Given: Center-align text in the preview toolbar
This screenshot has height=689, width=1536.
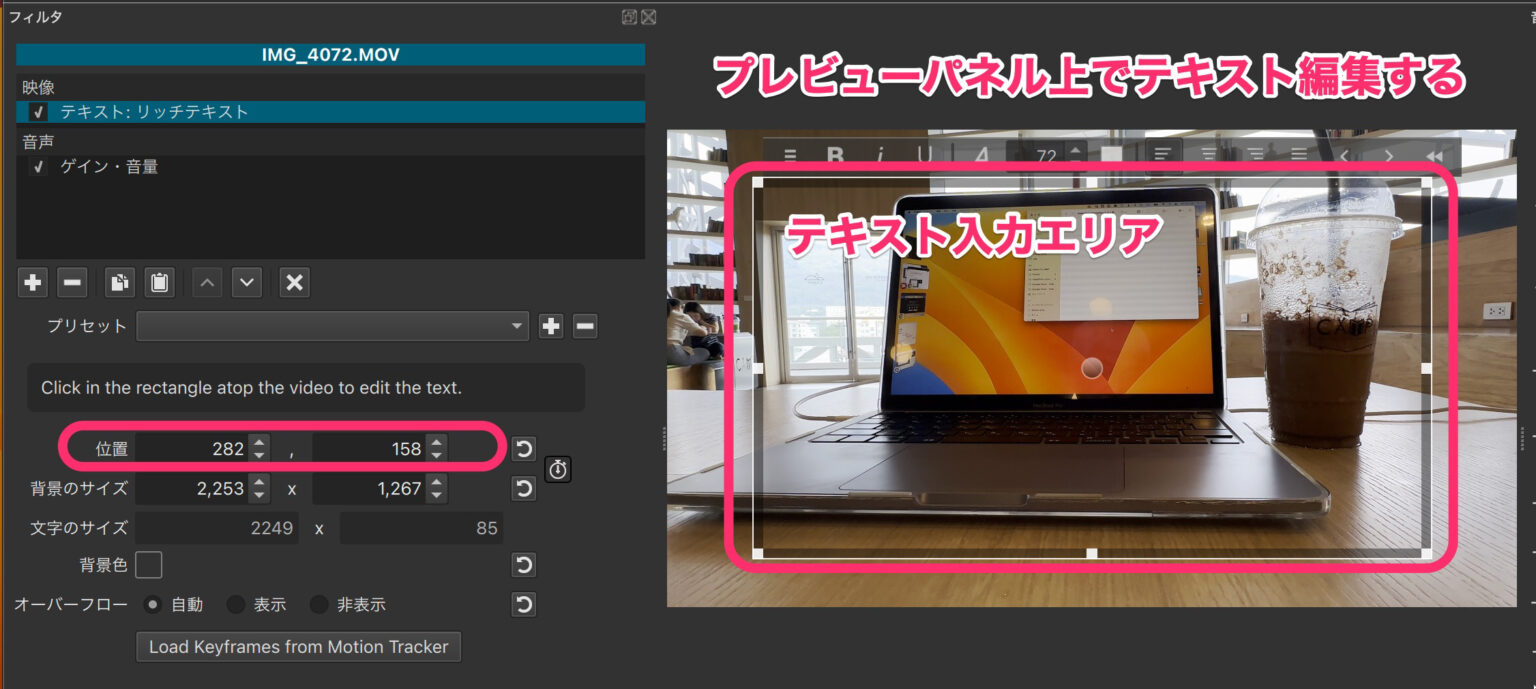Looking at the screenshot, I should point(1206,152).
